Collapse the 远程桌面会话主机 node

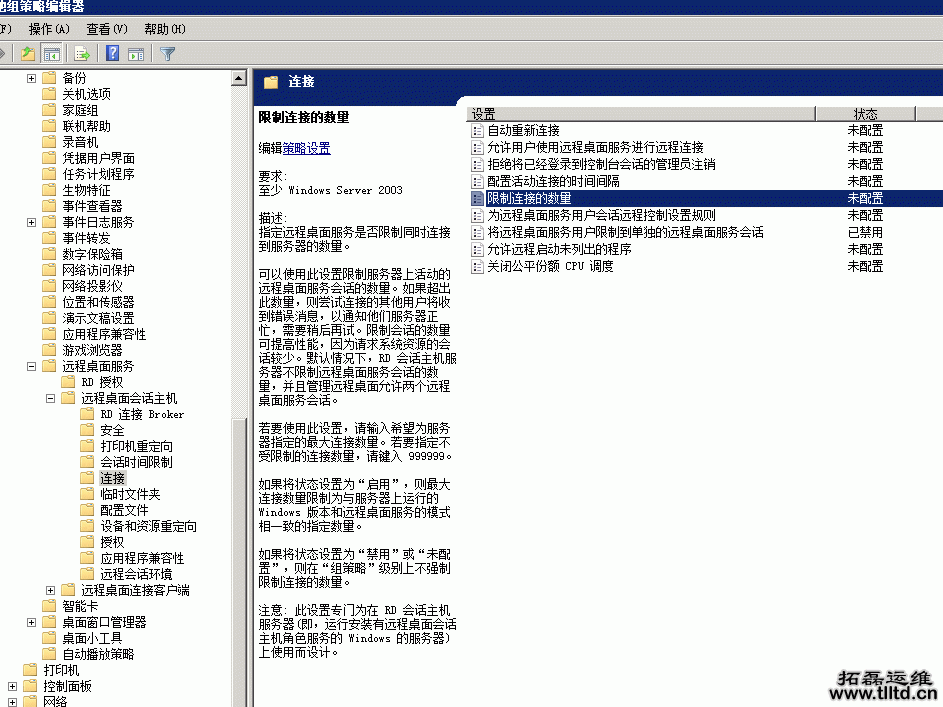(x=48, y=397)
